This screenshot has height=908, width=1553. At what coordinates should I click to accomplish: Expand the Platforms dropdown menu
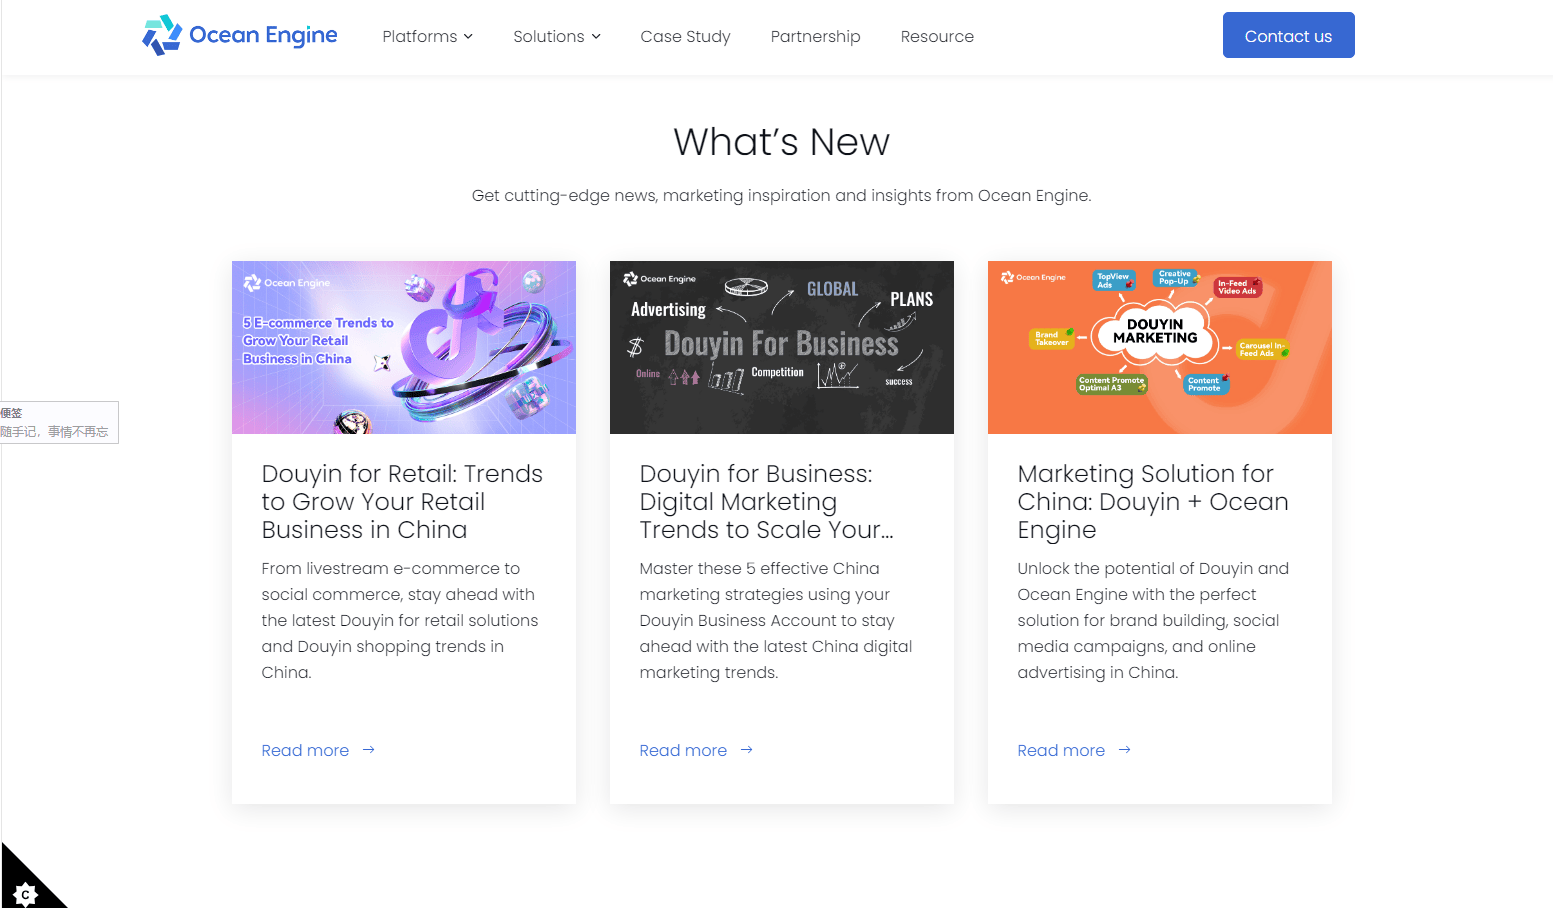[427, 36]
